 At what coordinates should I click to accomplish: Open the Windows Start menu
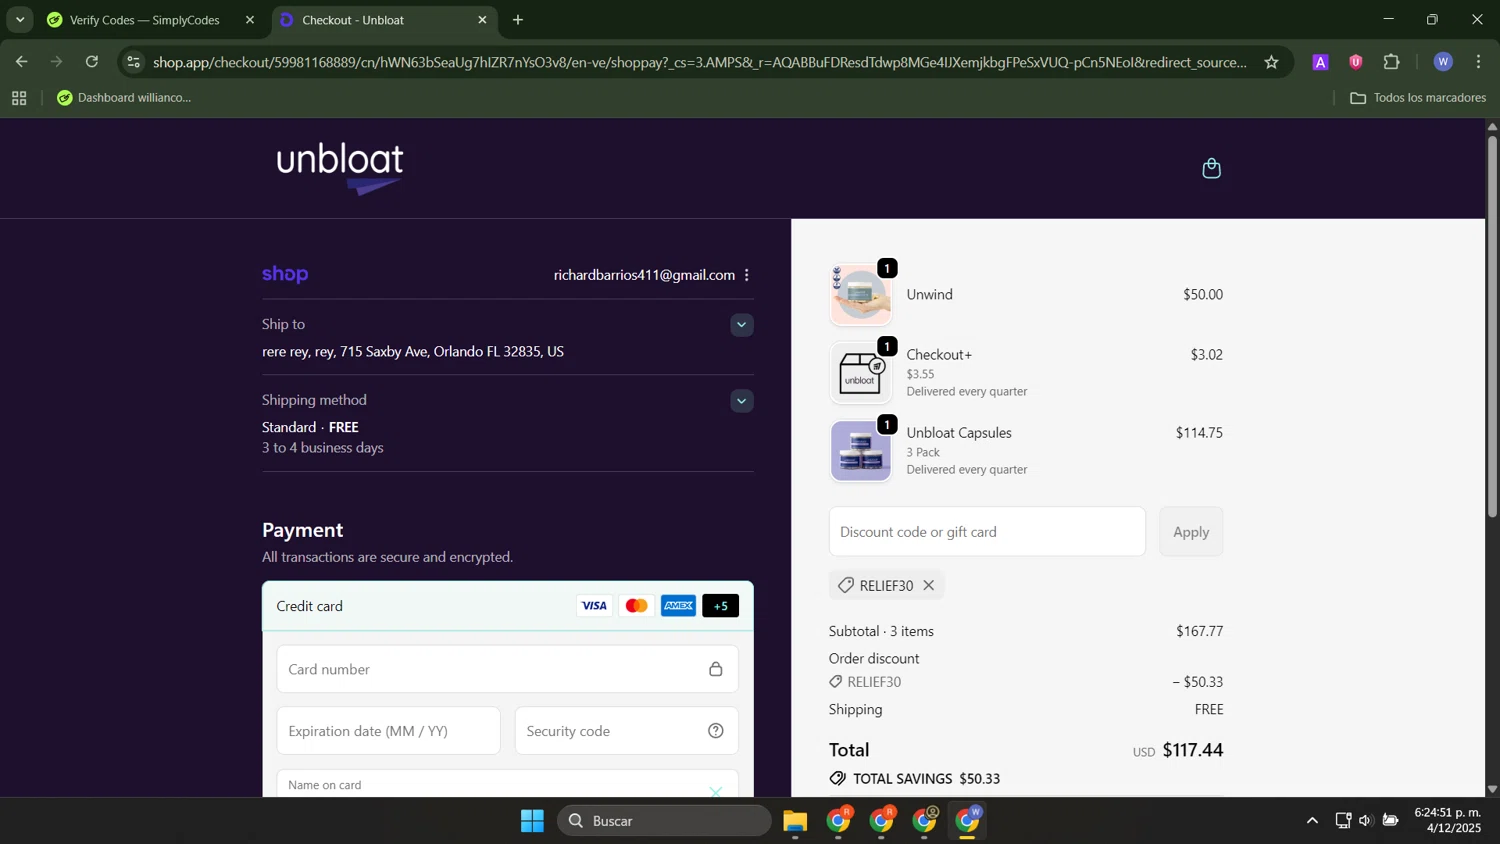pyautogui.click(x=532, y=821)
